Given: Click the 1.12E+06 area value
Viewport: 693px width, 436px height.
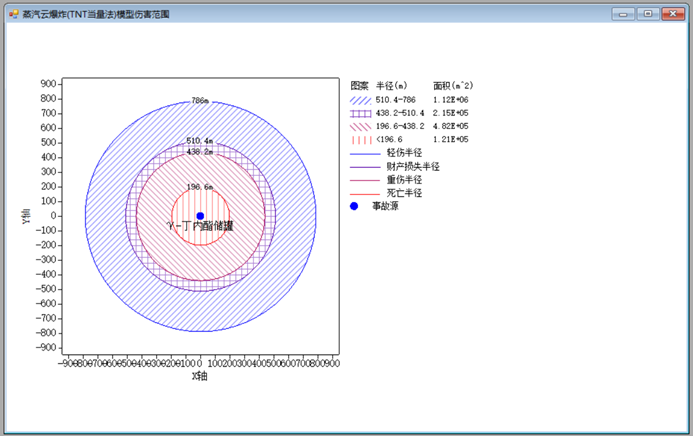Looking at the screenshot, I should click(x=450, y=100).
